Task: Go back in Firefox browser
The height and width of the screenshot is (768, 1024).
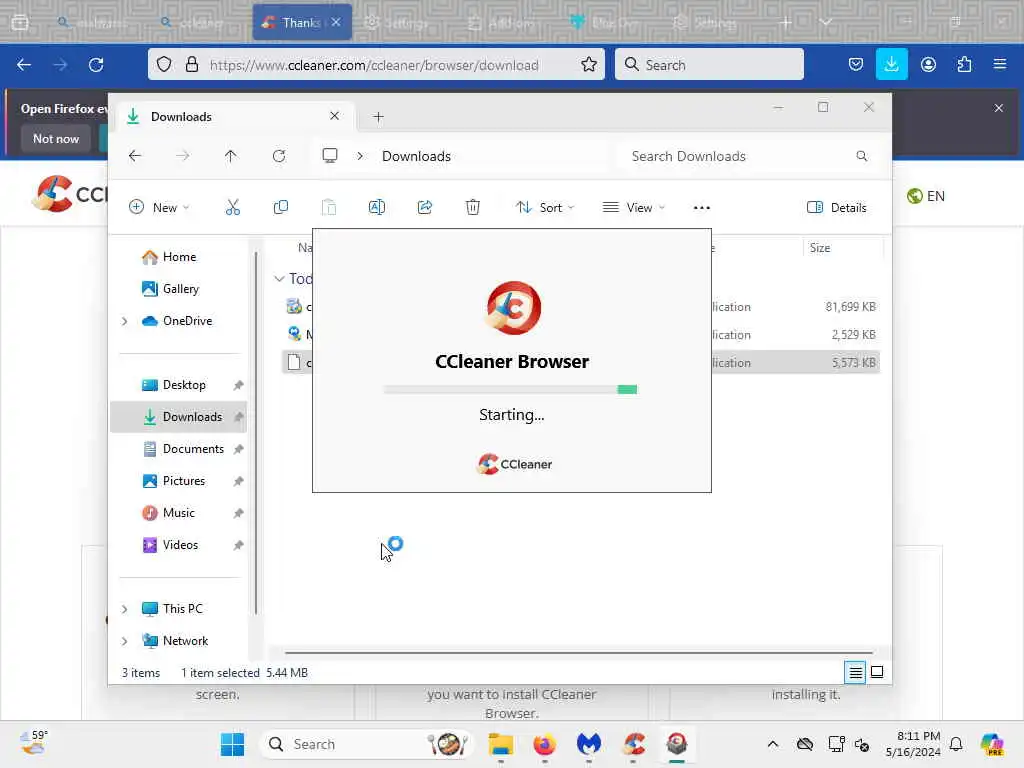Action: coord(24,65)
